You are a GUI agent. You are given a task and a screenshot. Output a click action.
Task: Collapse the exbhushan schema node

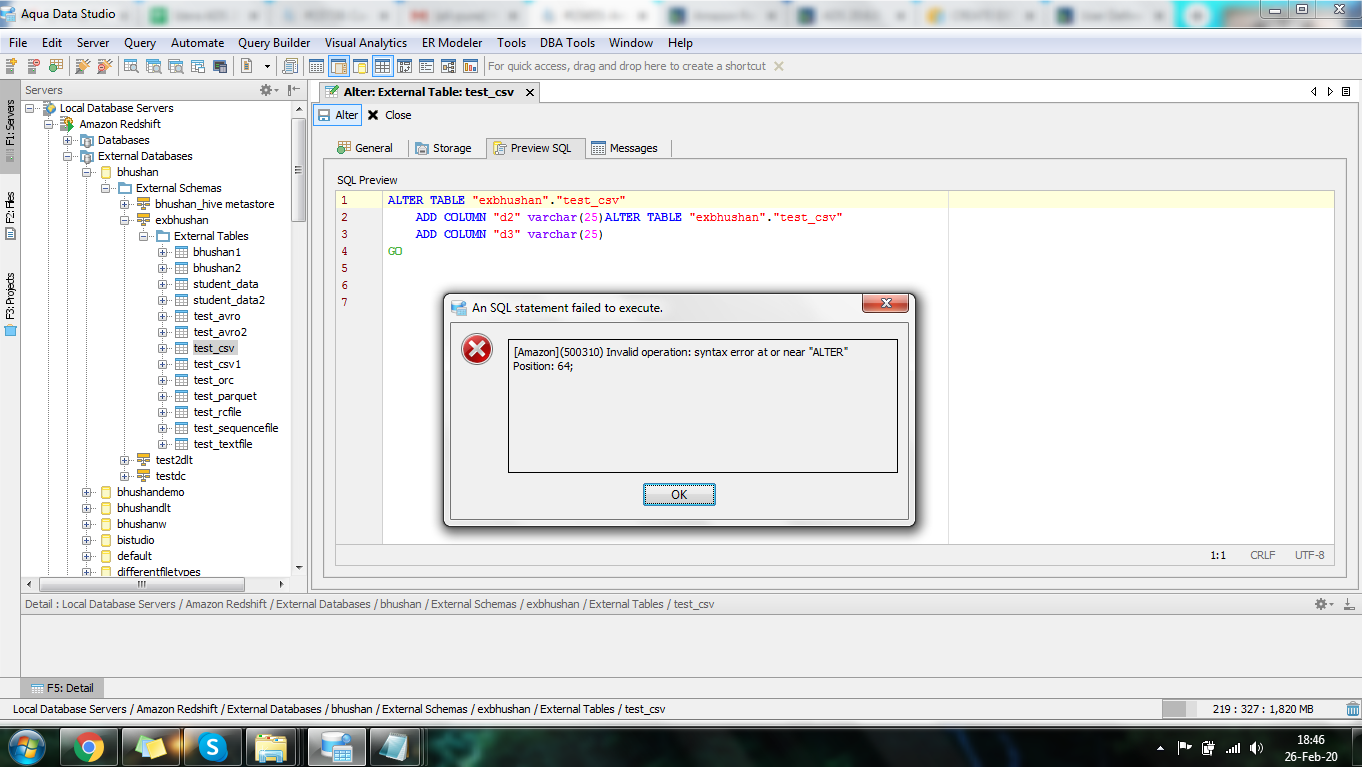125,220
